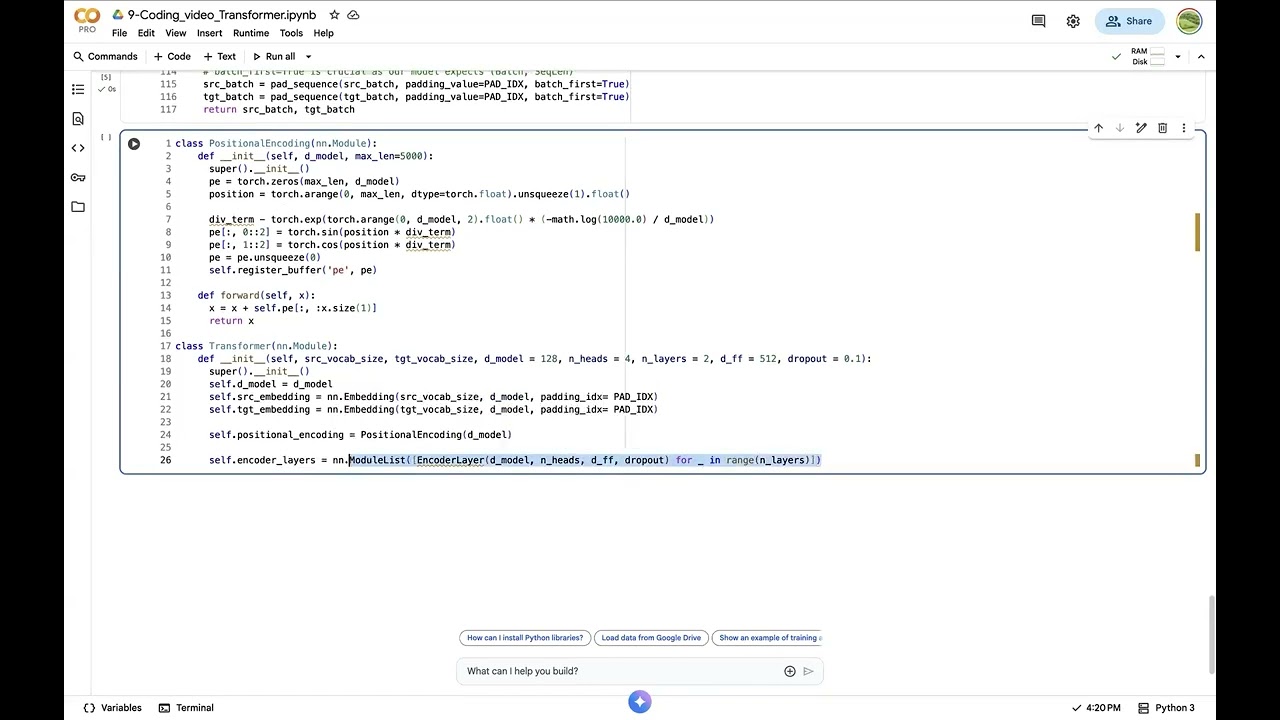Open the Tools menu

coord(291,33)
